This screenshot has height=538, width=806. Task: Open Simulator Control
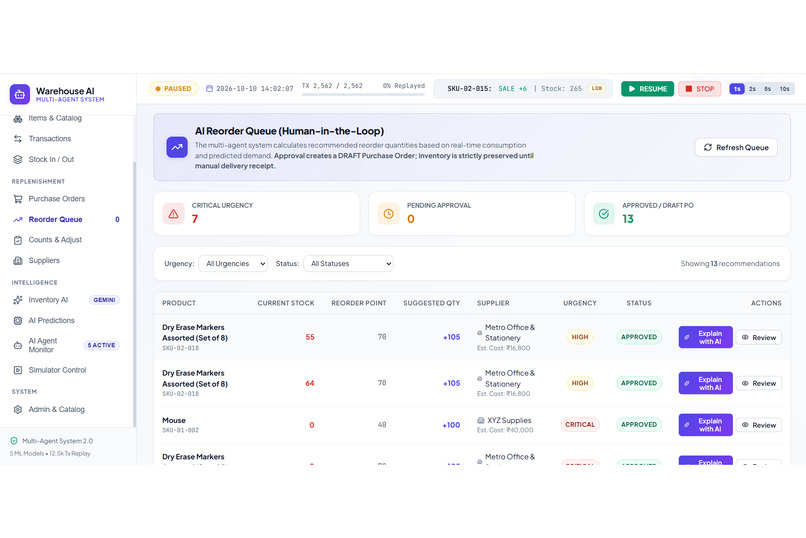57,370
